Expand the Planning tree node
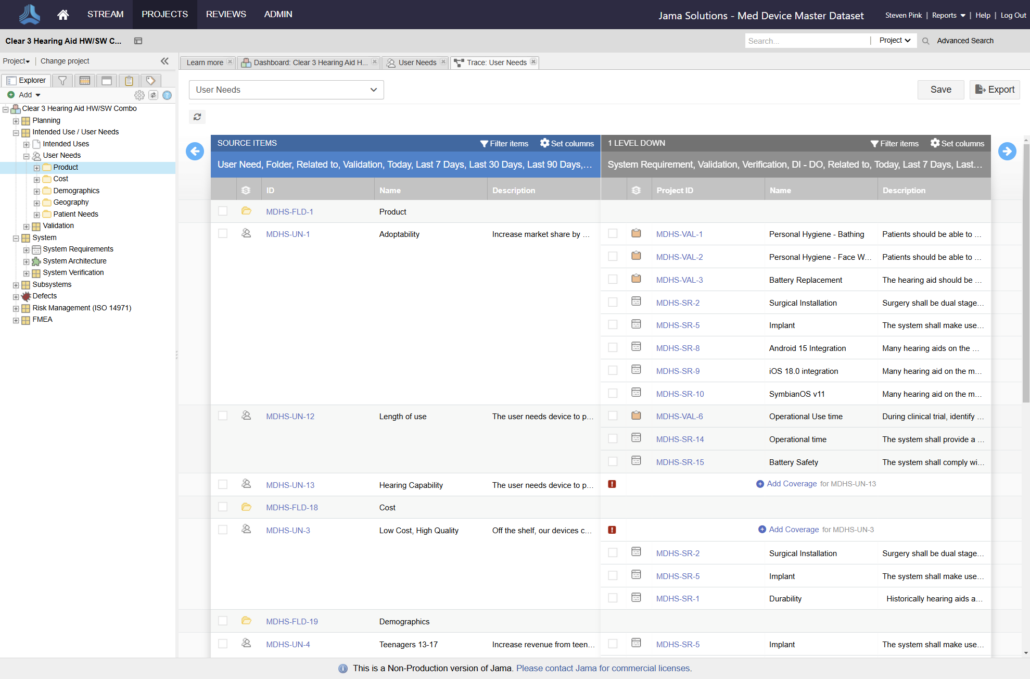The height and width of the screenshot is (679, 1030). tap(16, 120)
